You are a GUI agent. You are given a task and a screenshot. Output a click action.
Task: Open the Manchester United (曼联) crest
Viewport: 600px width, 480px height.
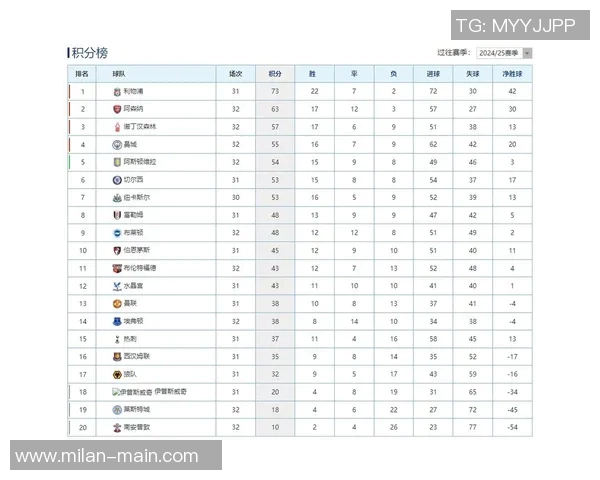click(116, 303)
